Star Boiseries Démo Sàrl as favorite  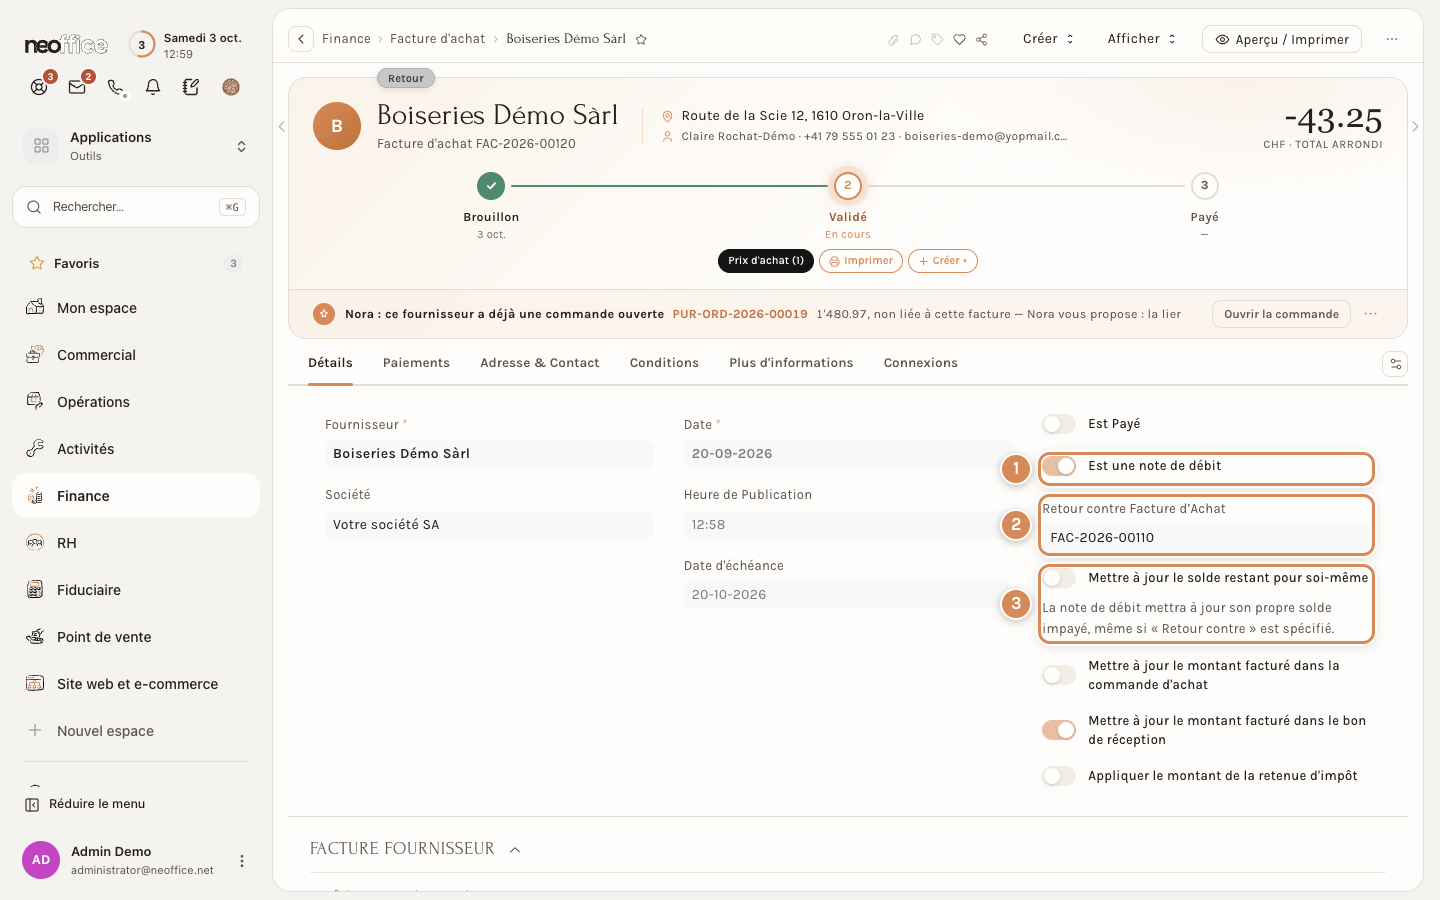(641, 39)
